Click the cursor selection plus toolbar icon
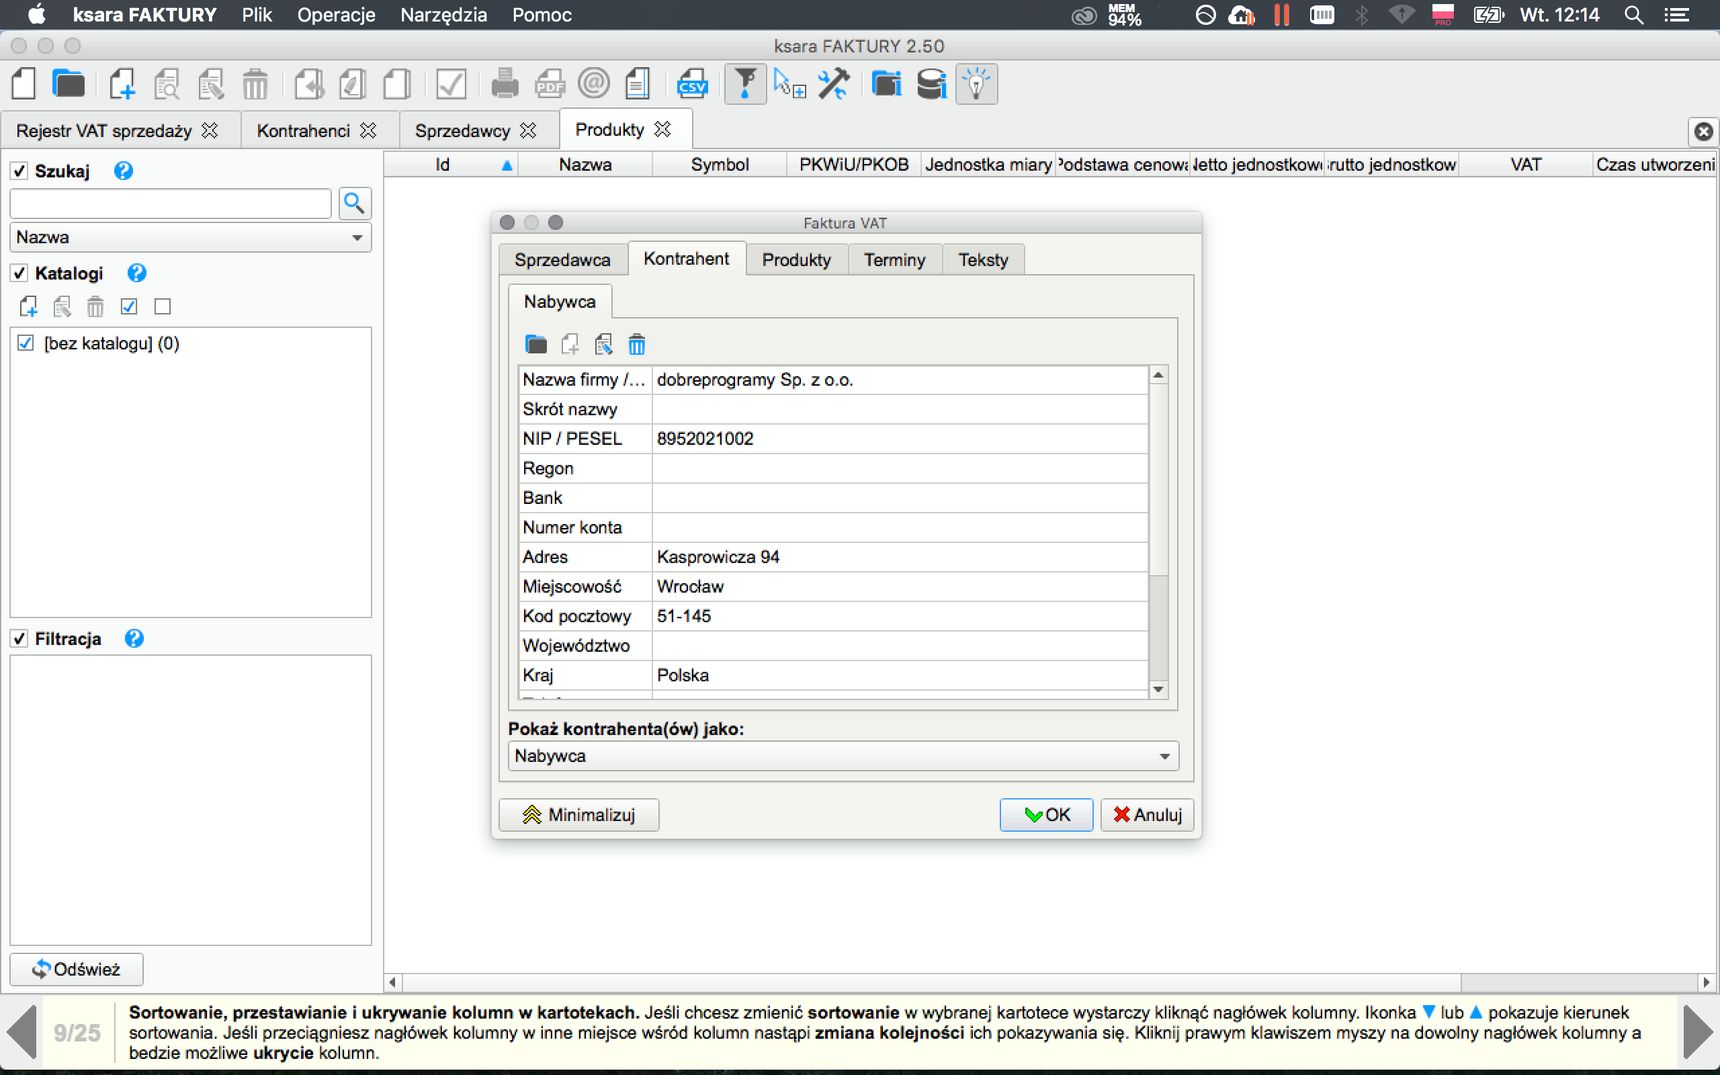 tap(790, 84)
